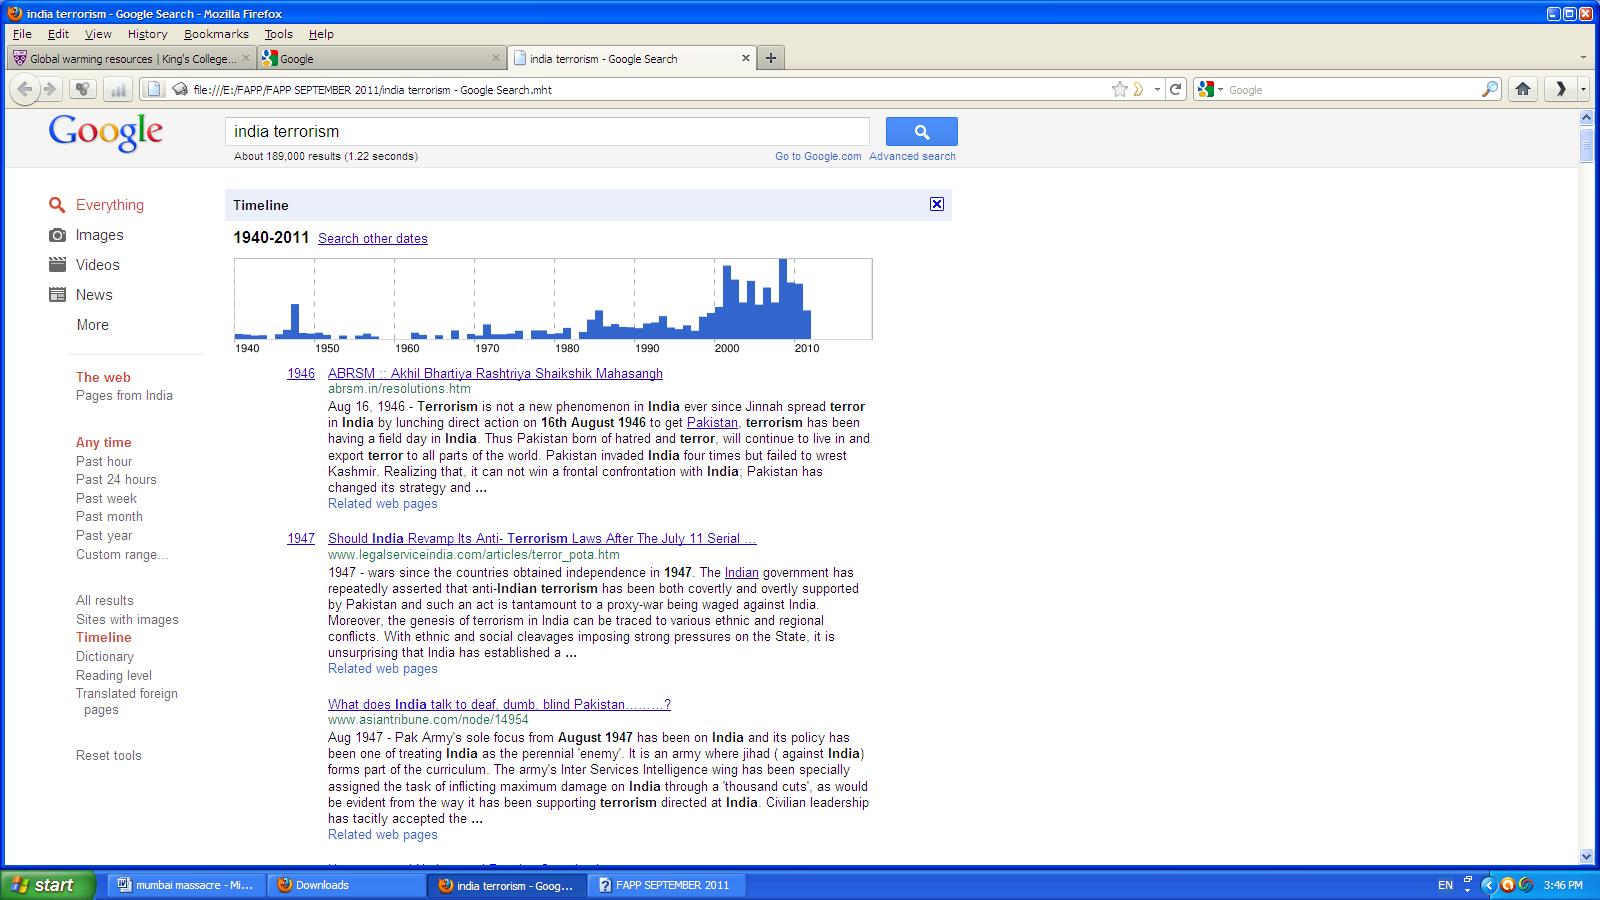Click the Videos film icon in sidebar

[58, 265]
